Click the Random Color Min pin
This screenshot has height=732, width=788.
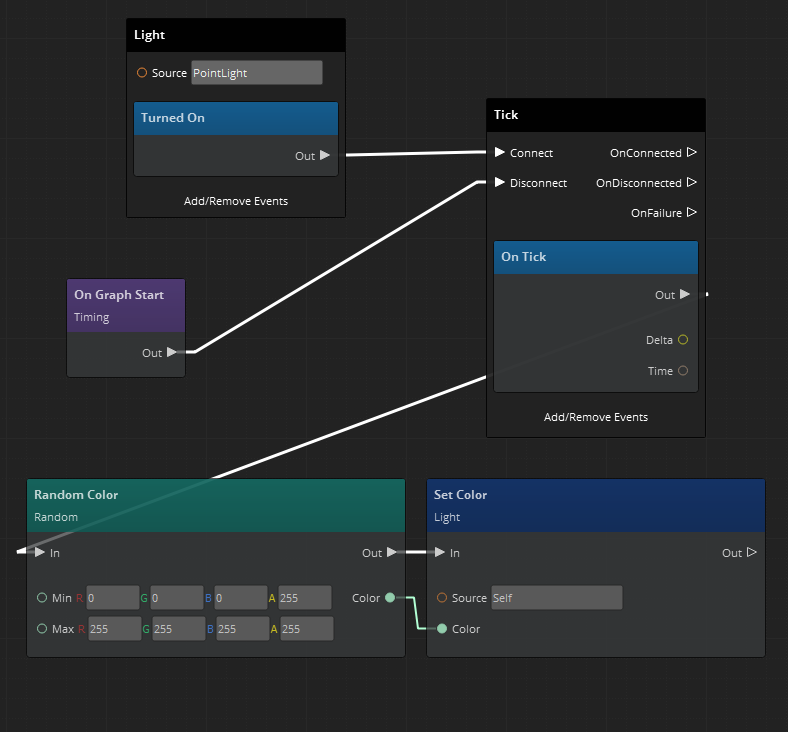pyautogui.click(x=42, y=598)
